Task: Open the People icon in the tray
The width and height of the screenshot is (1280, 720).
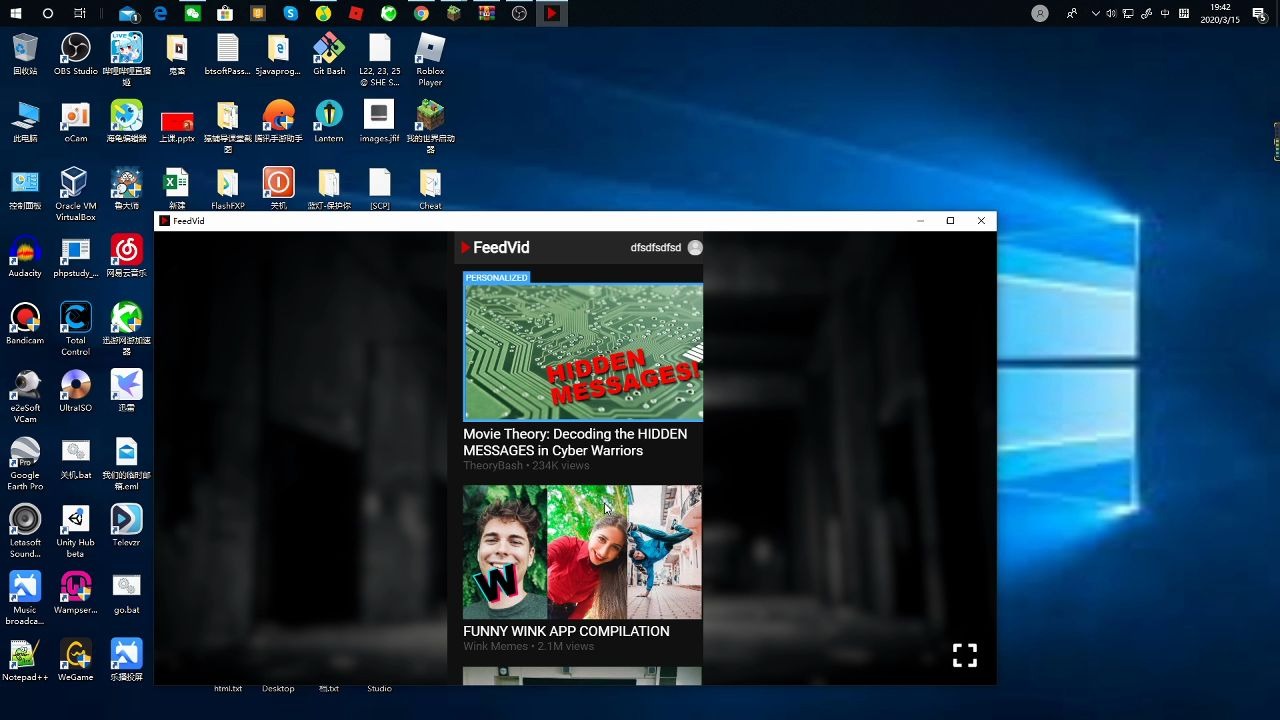Action: click(x=1072, y=14)
